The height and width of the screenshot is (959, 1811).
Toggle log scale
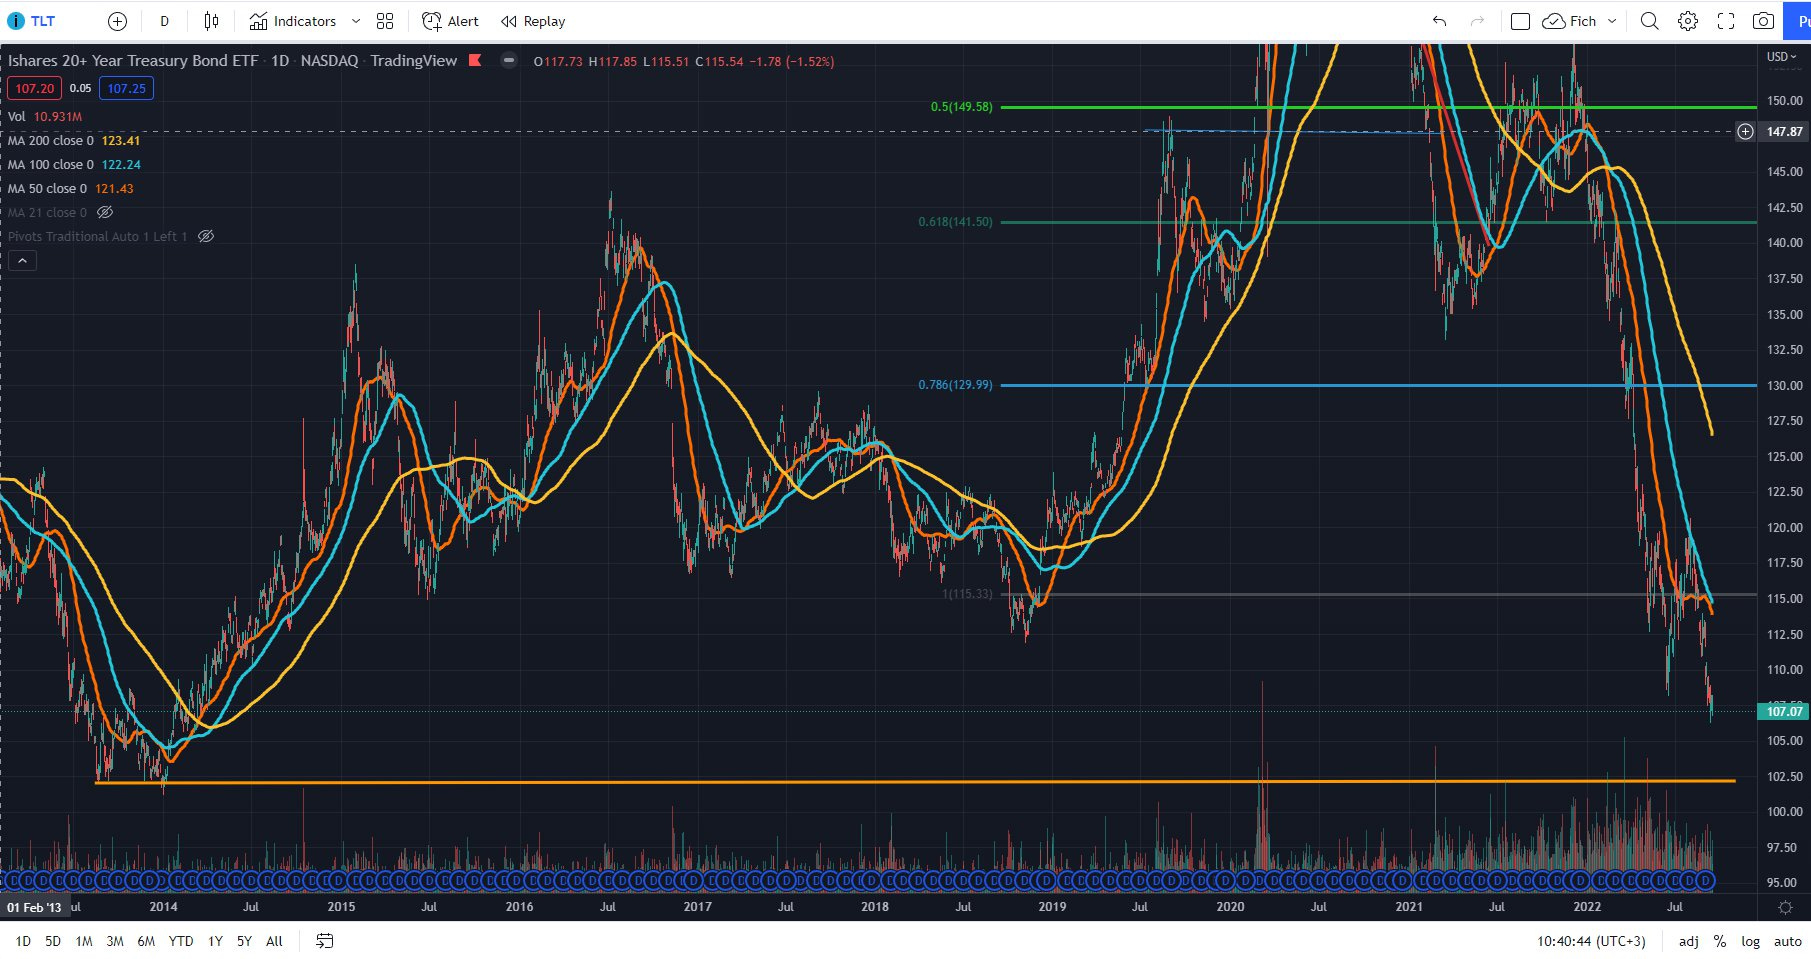1750,941
